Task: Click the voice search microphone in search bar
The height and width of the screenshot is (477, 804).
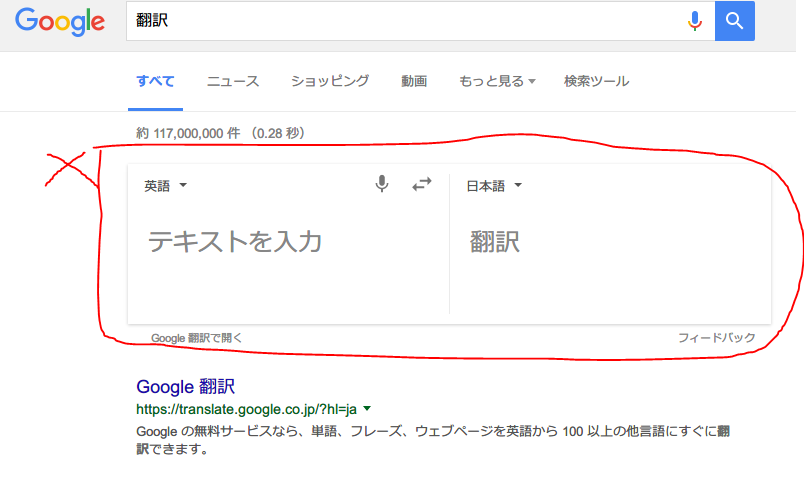Action: pos(695,21)
